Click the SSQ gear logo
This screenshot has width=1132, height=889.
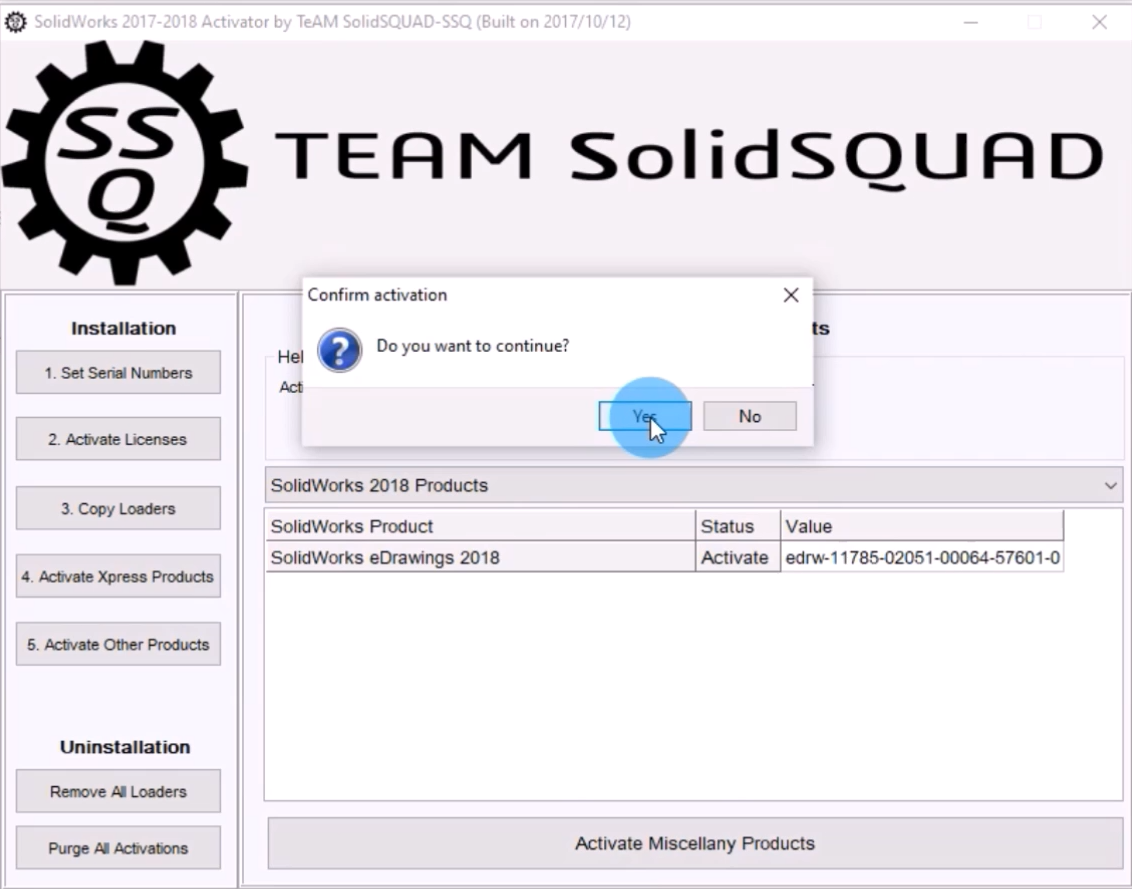click(x=124, y=161)
